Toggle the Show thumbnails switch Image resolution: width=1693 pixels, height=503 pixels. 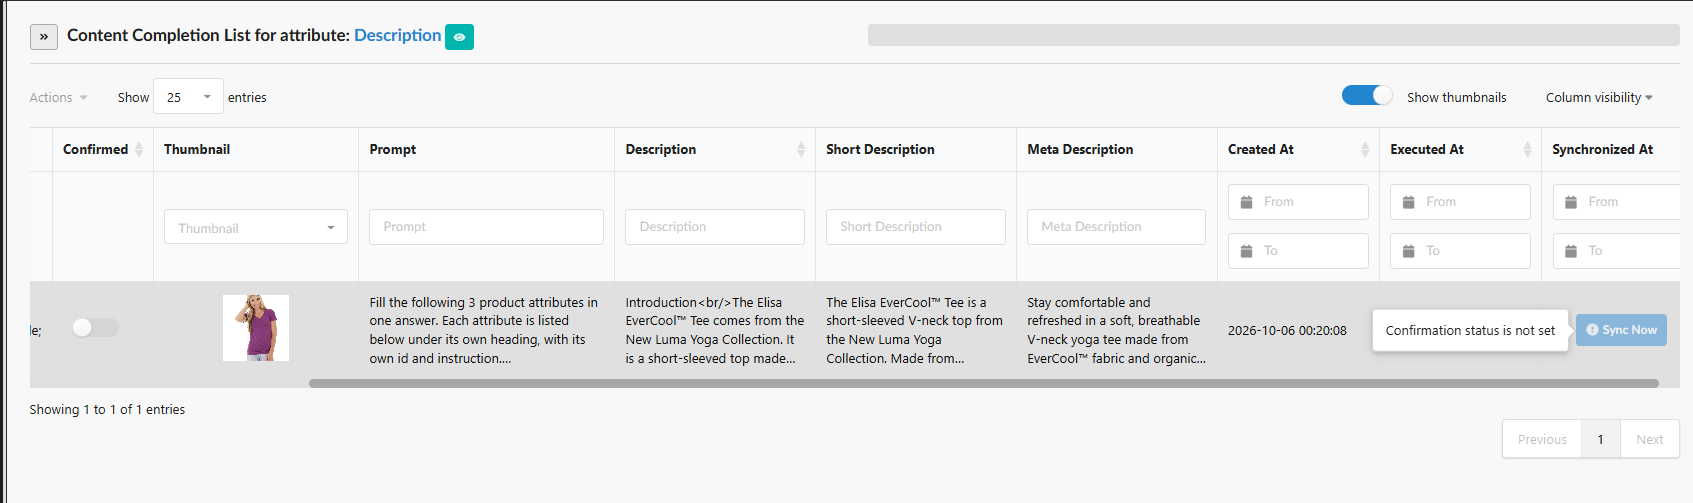[1367, 96]
